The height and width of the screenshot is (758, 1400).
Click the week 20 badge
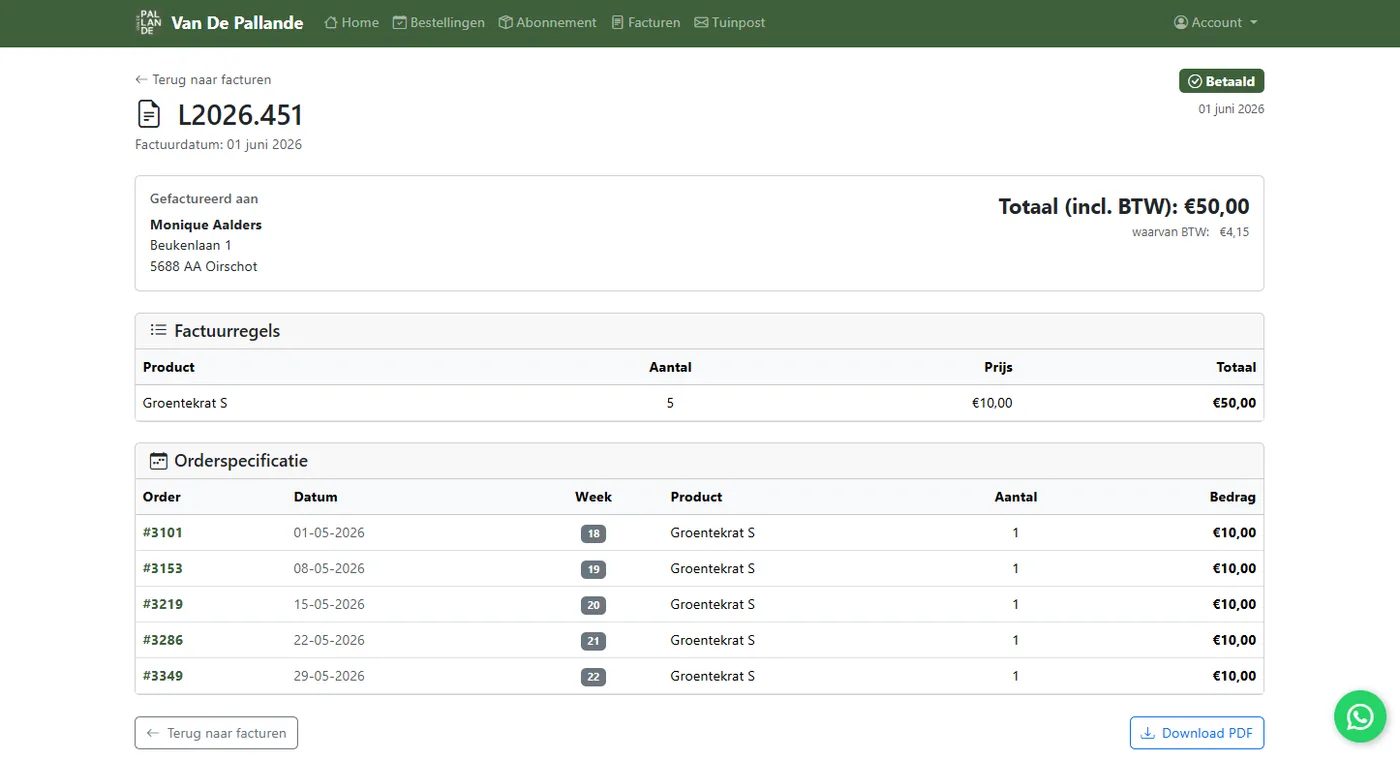(x=593, y=605)
